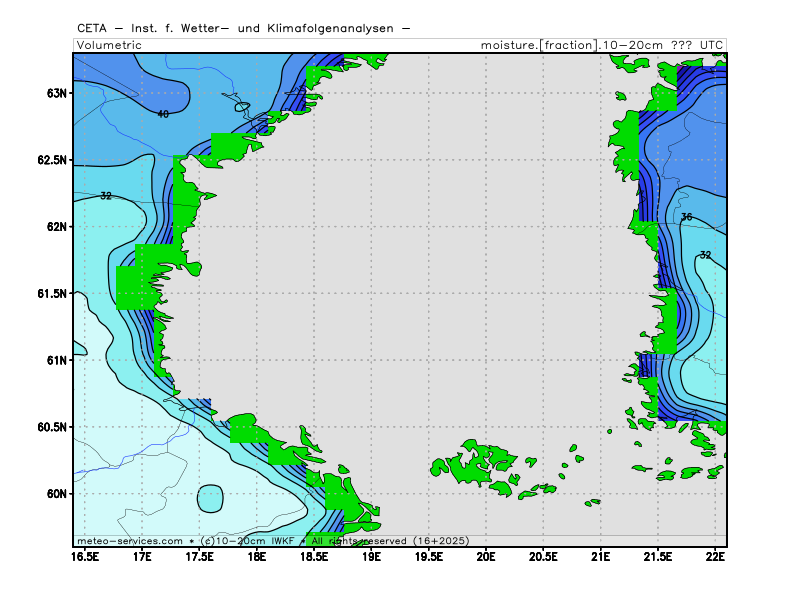Click the contour label 36
The width and height of the screenshot is (800, 600).
686,217
